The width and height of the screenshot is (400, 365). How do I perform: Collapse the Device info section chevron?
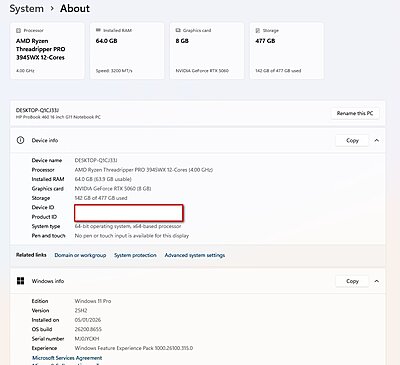coord(377,140)
